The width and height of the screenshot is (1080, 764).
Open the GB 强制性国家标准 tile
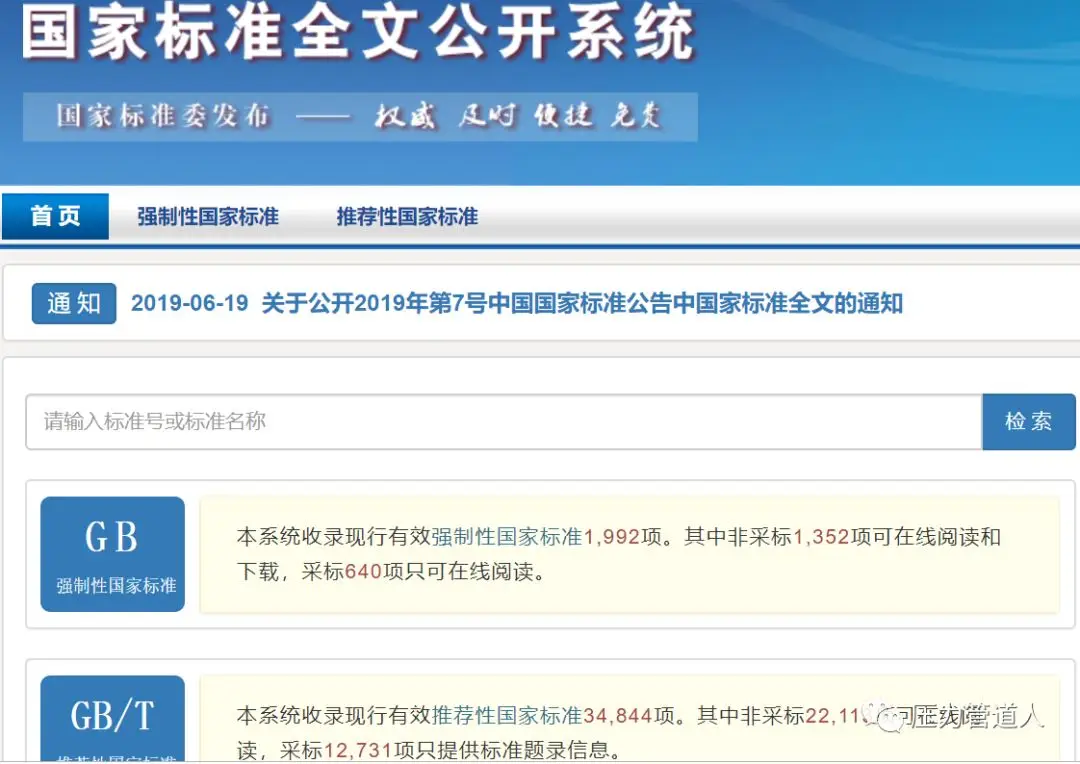(112, 554)
